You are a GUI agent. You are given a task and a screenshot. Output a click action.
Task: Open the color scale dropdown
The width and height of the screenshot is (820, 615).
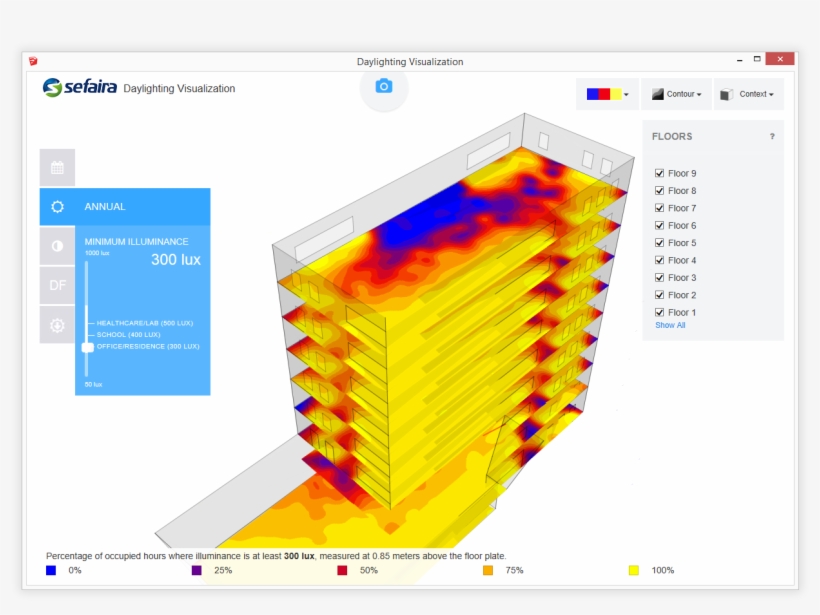point(606,93)
